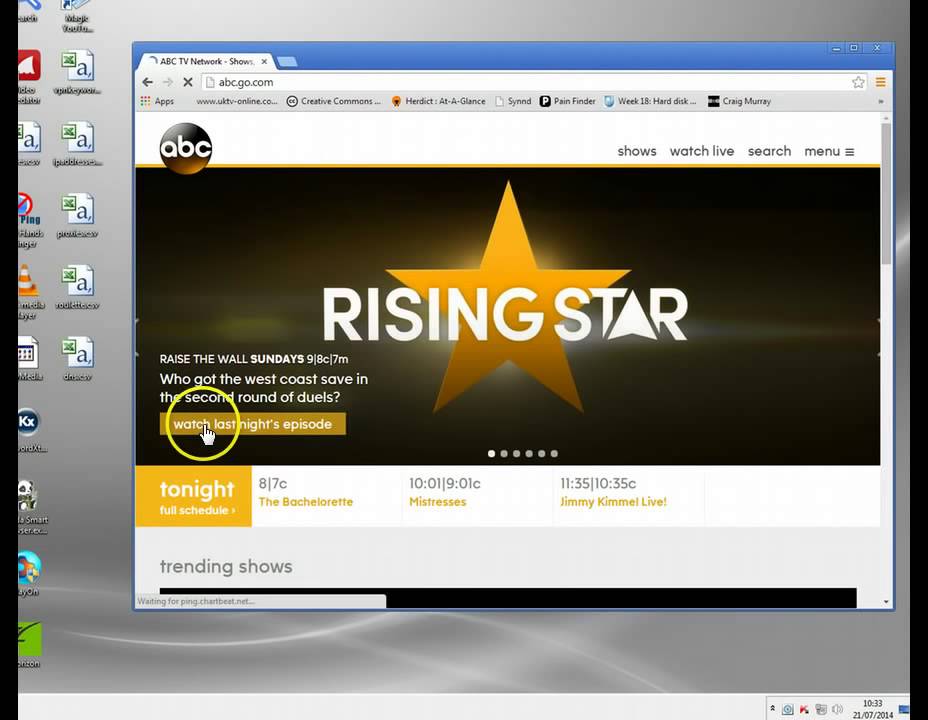Screen dimensions: 928x720
Task: Select the first carousel dot
Action: coord(491,454)
